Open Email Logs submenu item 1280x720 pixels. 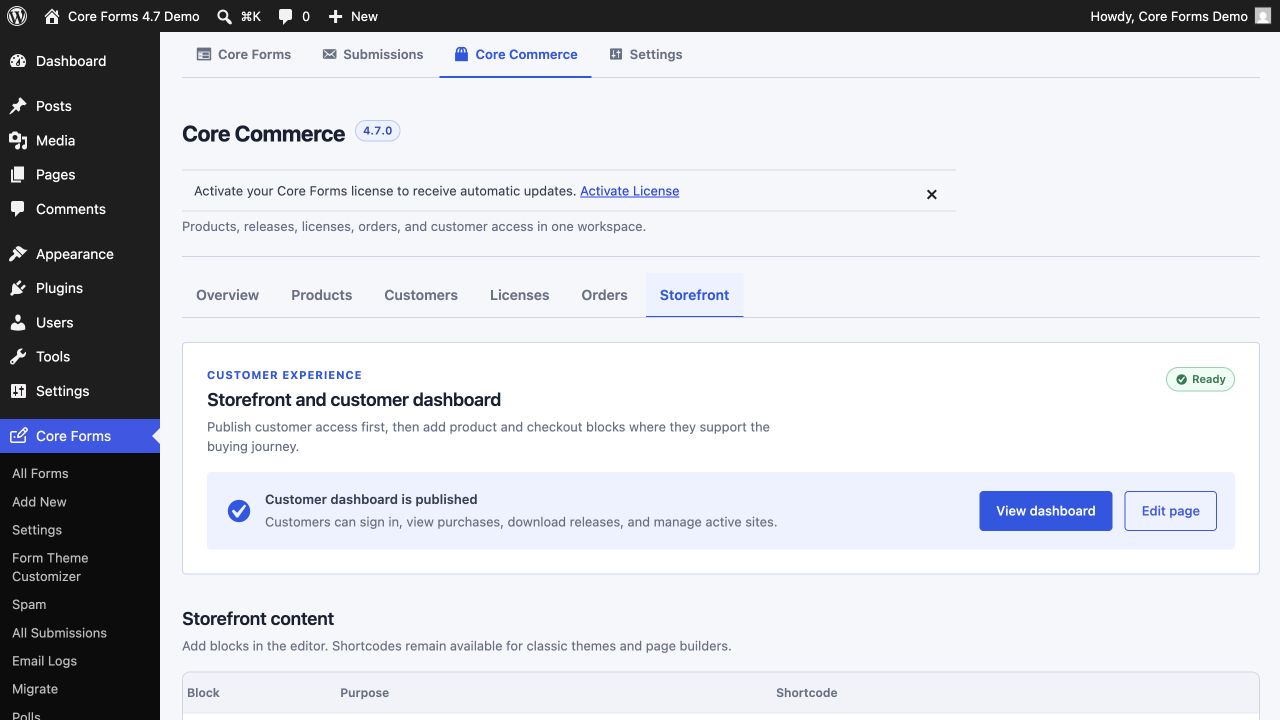click(44, 661)
